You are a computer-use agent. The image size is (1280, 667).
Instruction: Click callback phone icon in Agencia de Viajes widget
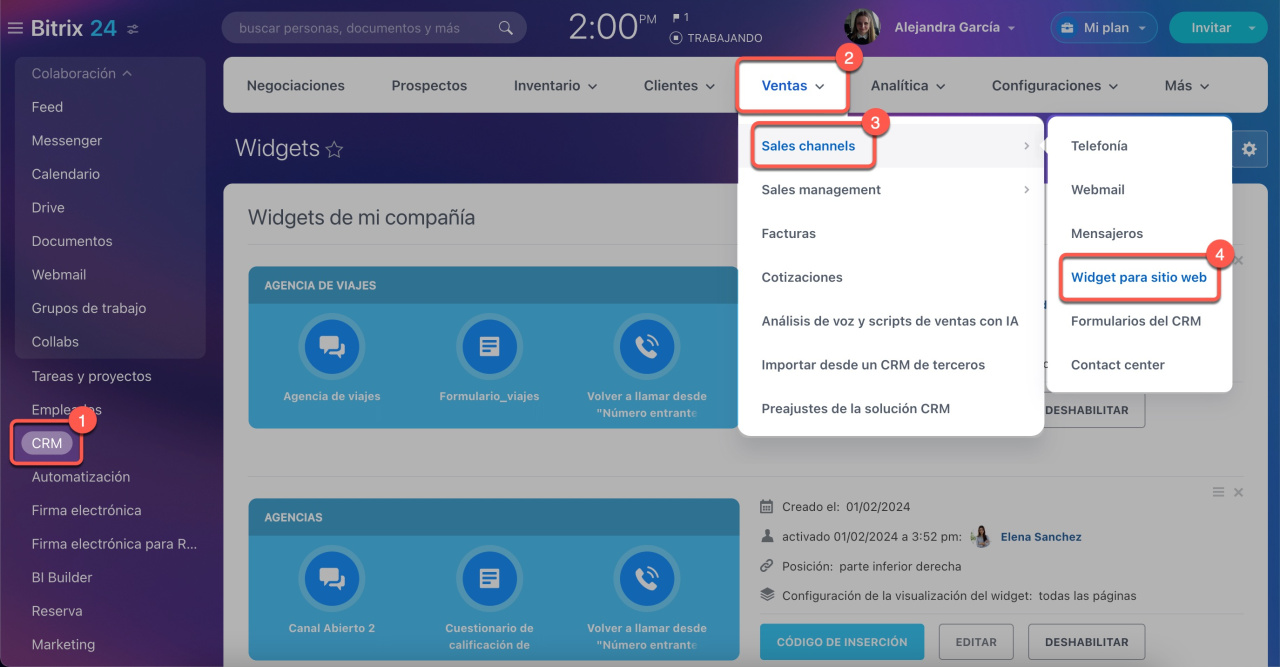click(646, 347)
